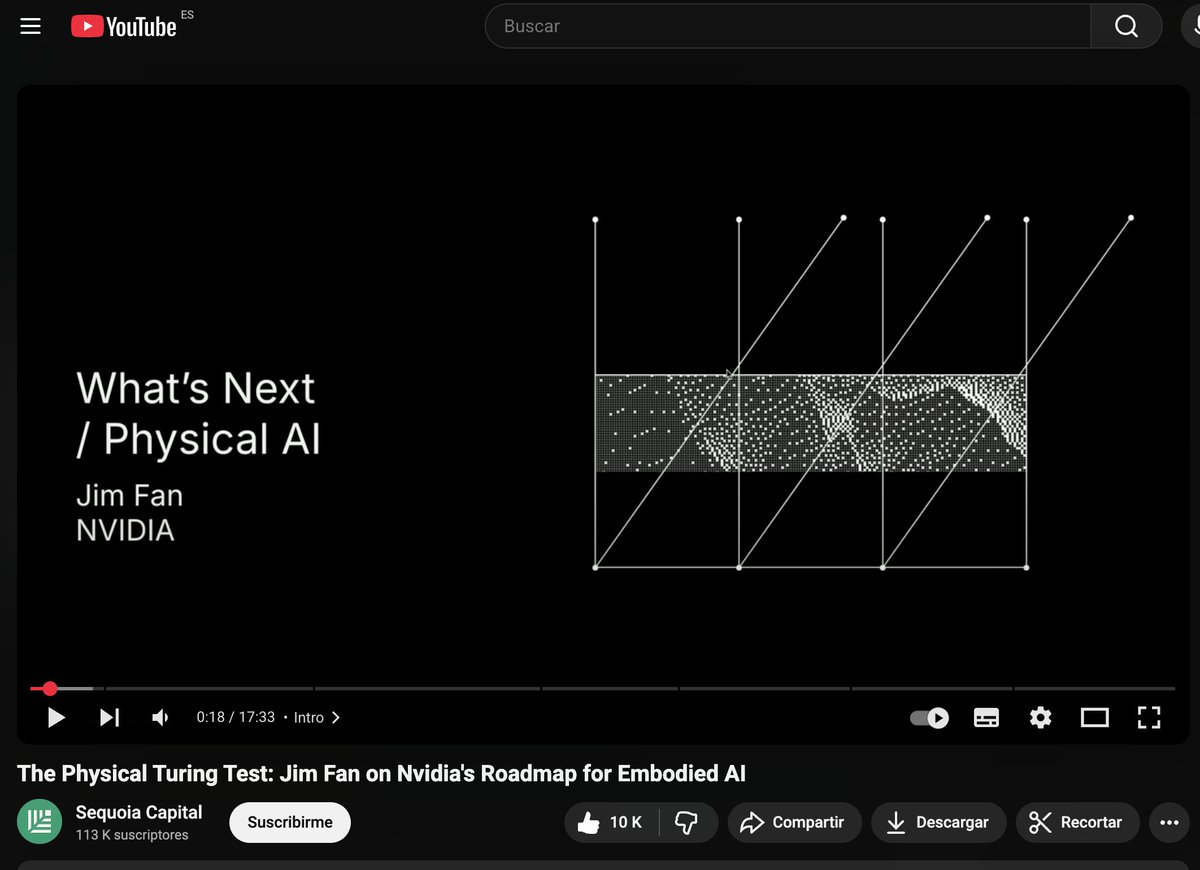Open the Sequoia Capital channel avatar
Image resolution: width=1200 pixels, height=870 pixels.
[x=39, y=822]
